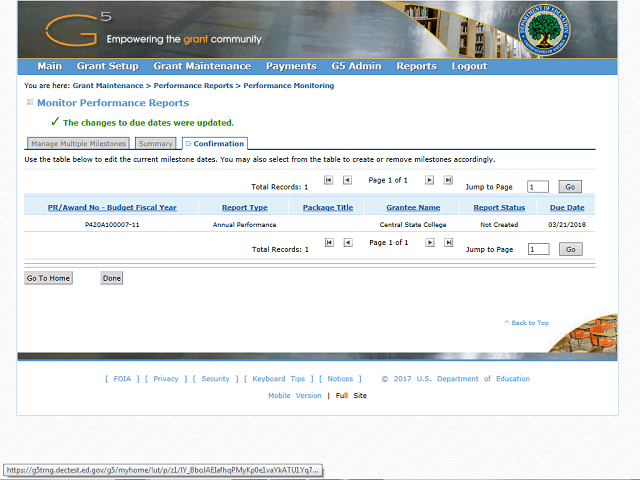Open the Reports menu
Screen dimensions: 640x480
[417, 66]
